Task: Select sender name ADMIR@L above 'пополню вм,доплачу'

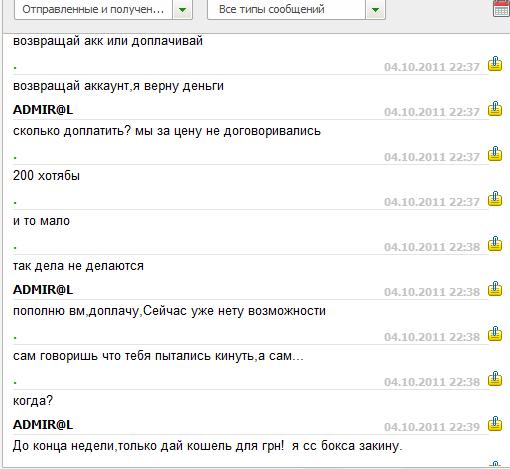Action: 43,290
